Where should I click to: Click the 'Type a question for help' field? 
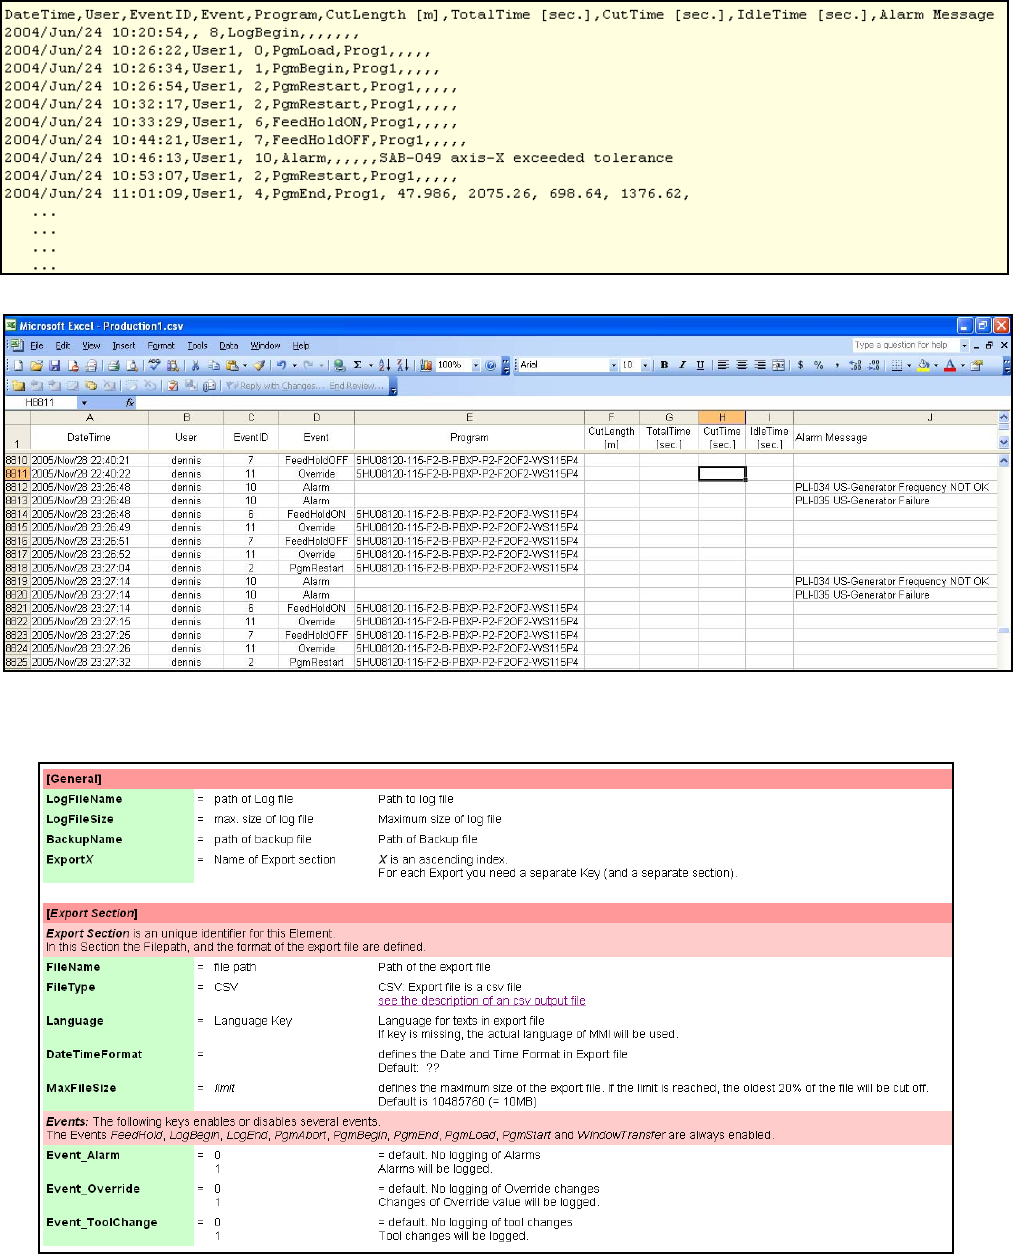tap(905, 345)
